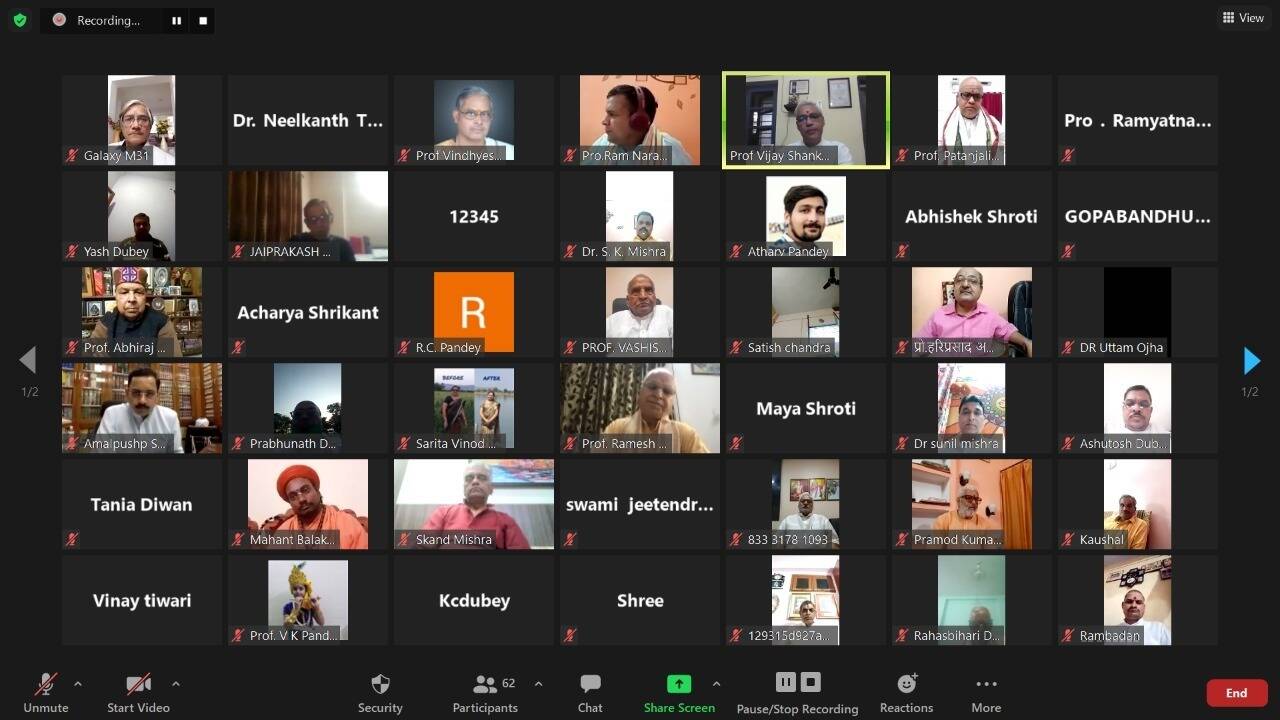
Task: Expand video options caret beside Start Video
Action: click(x=176, y=684)
